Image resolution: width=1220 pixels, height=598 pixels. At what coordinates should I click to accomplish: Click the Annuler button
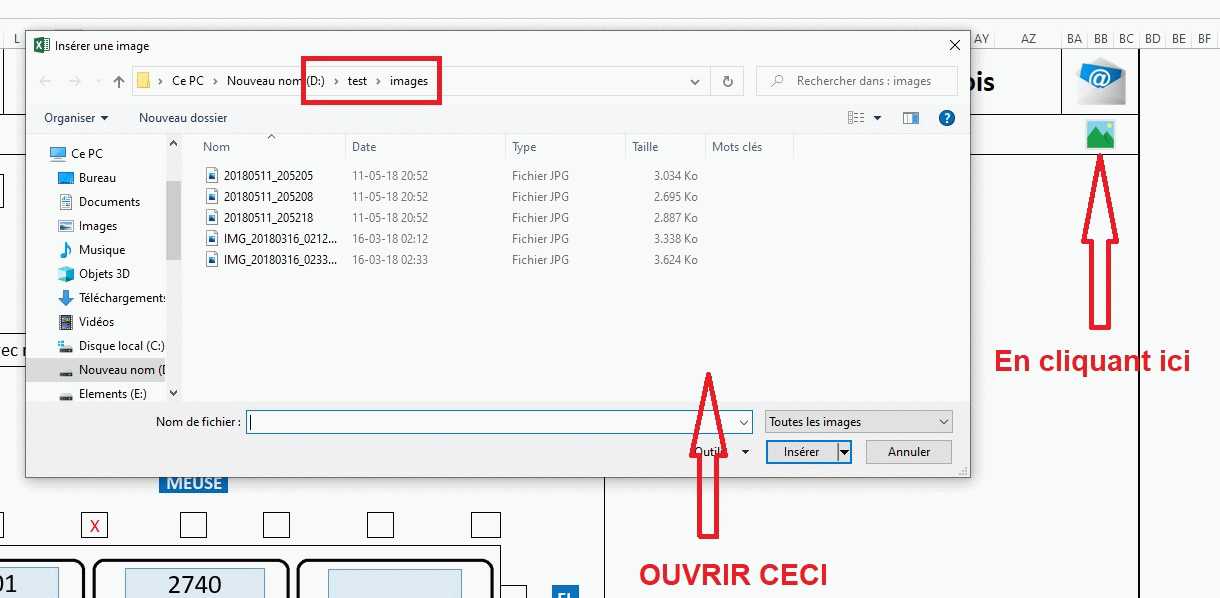coord(909,452)
